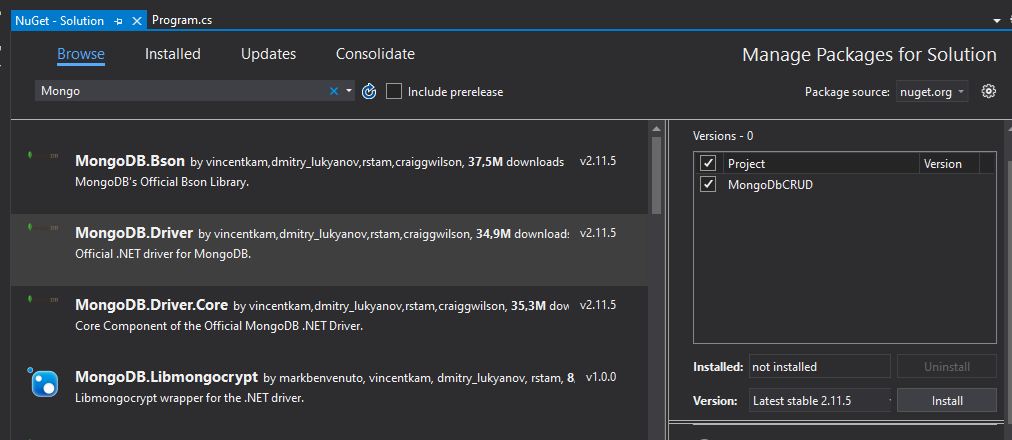Click the MongoDB.Libmongocrypt package icon

43,381
